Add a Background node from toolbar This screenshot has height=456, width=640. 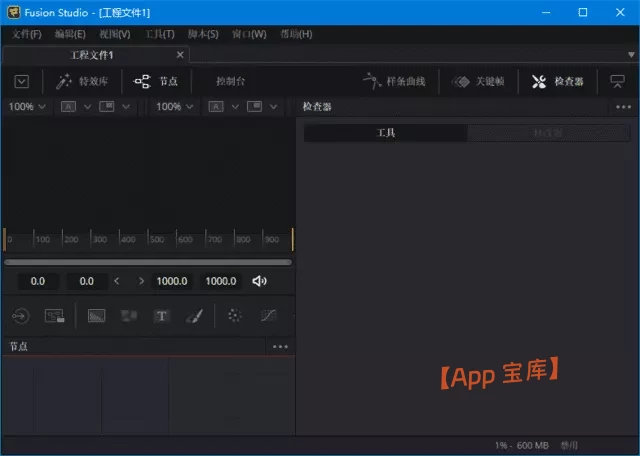click(x=97, y=316)
